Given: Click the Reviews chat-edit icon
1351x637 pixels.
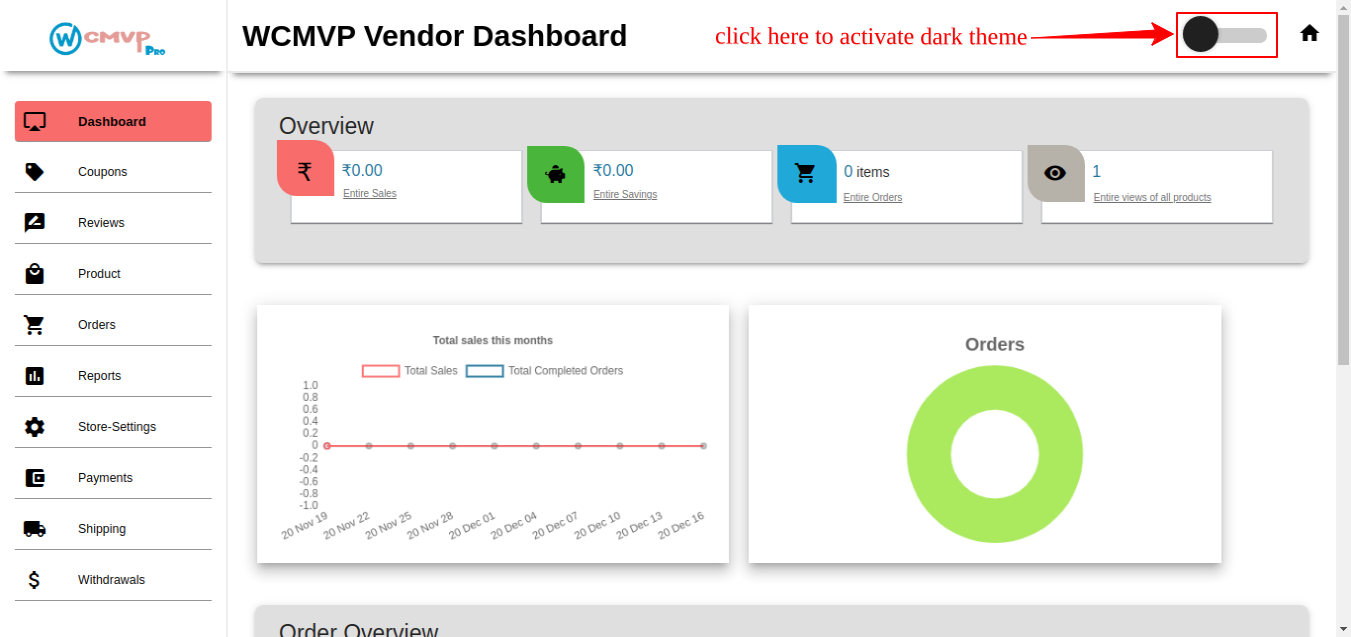Looking at the screenshot, I should 35,223.
